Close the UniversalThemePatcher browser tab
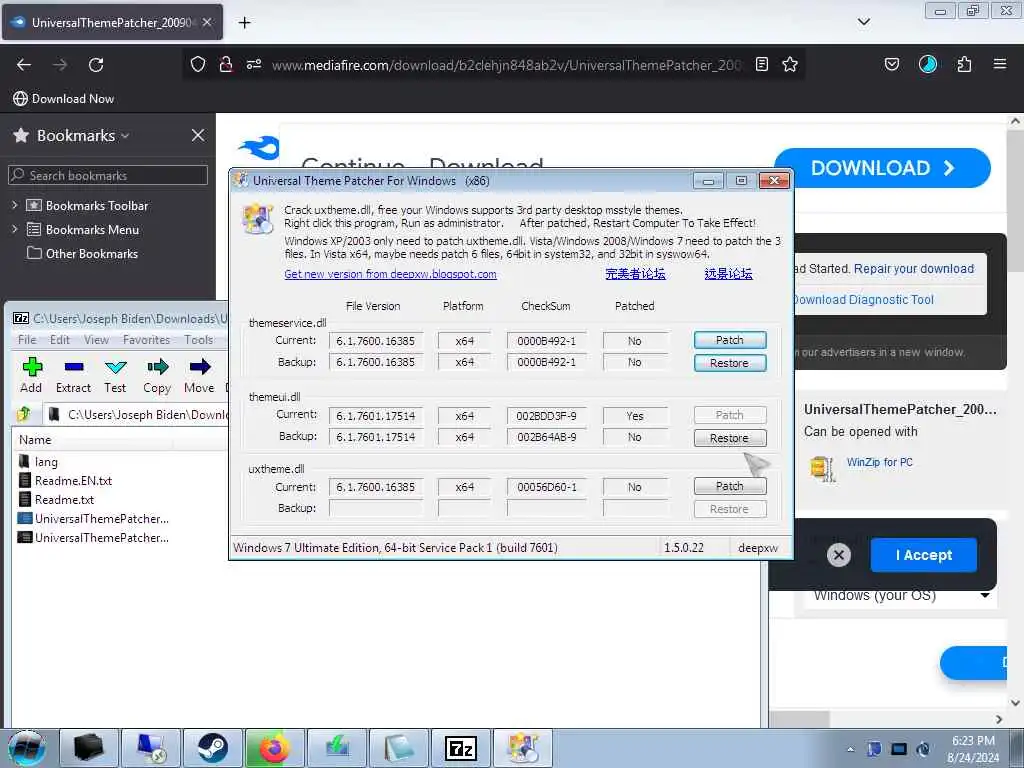The image size is (1024, 768). point(207,22)
